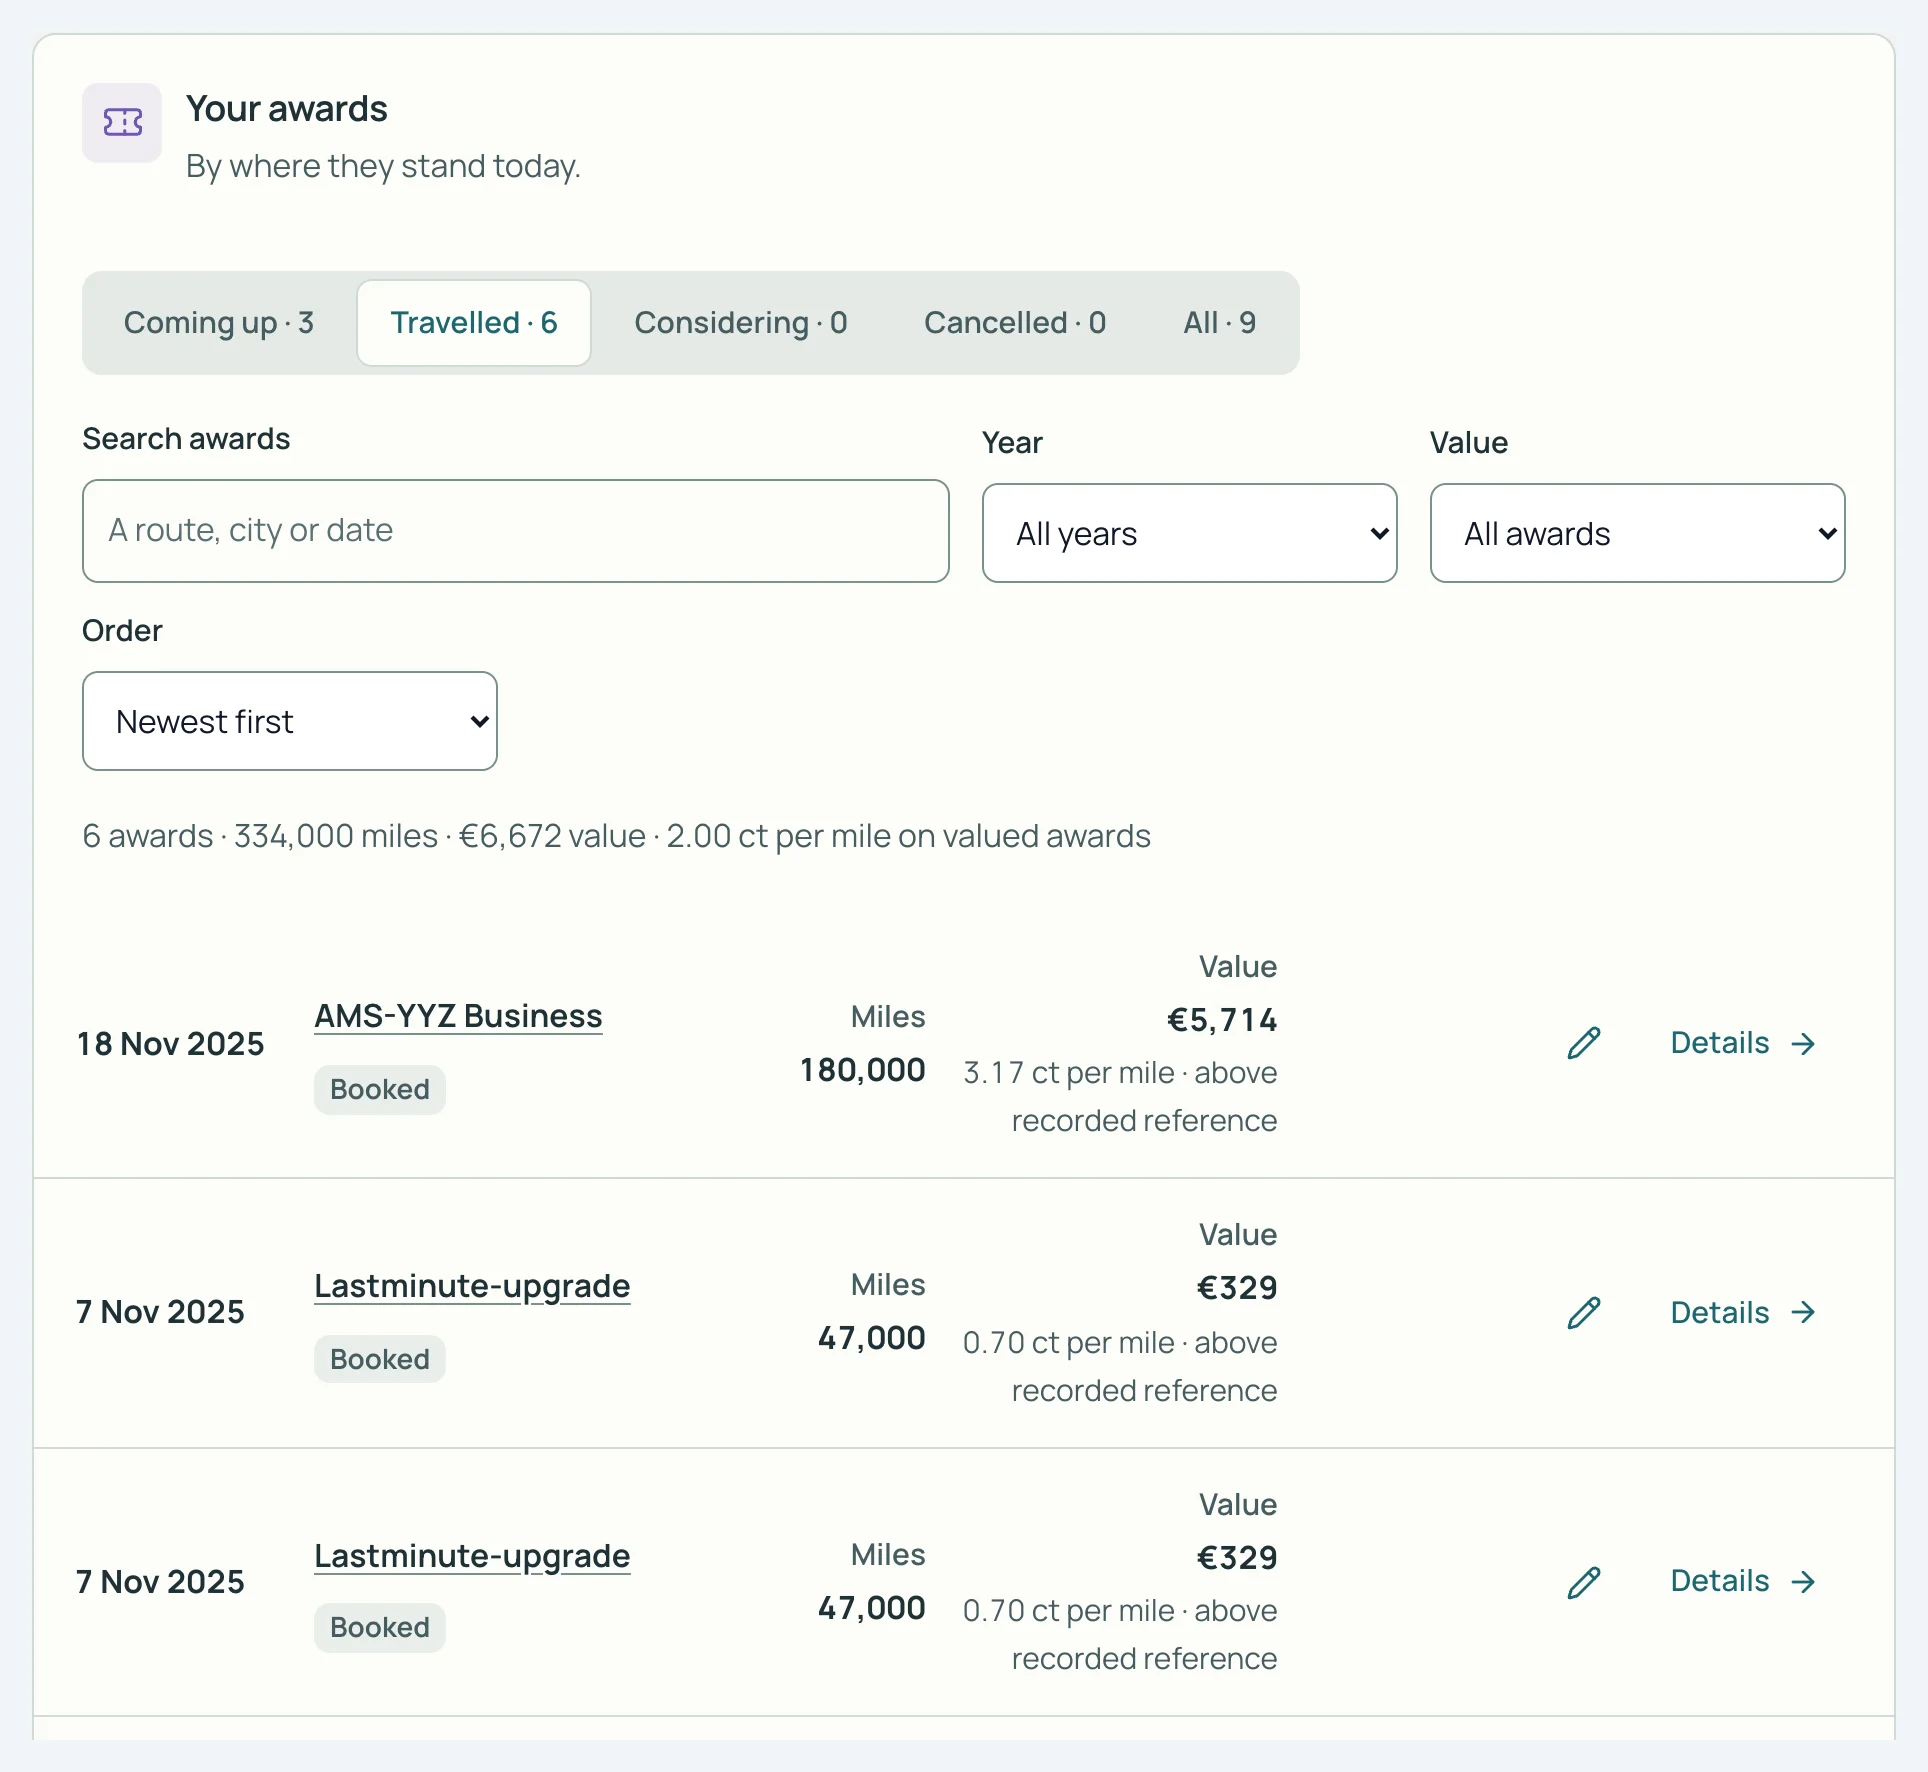Click the 180,000 miles value
This screenshot has width=1928, height=1772.
(x=863, y=1070)
